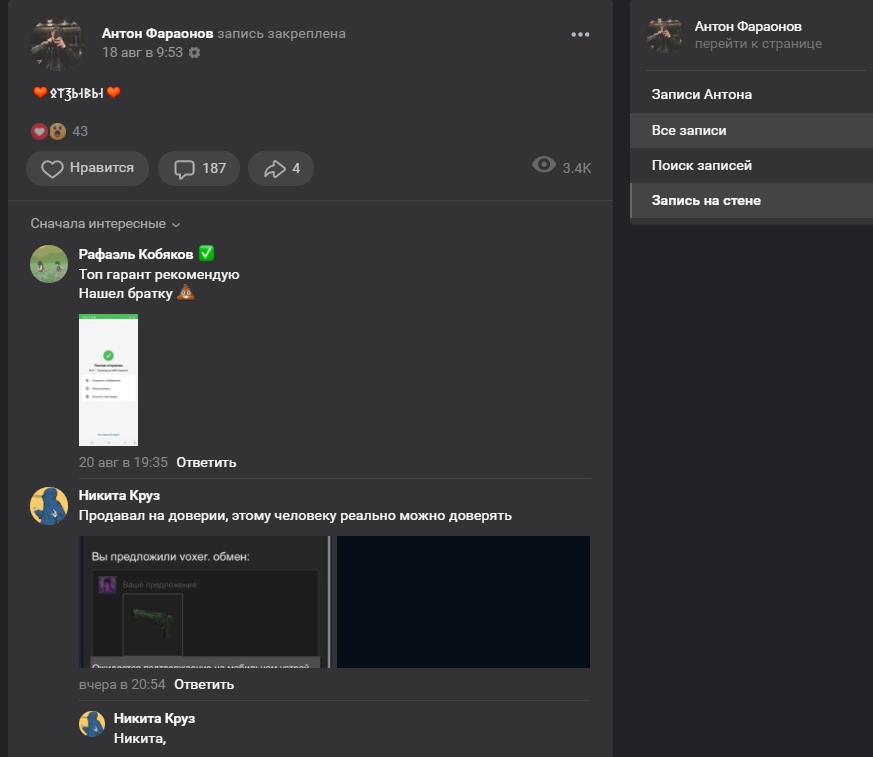Click Никита Круз's avatar next to comment
Screen dimensions: 873x757
pos(49,506)
